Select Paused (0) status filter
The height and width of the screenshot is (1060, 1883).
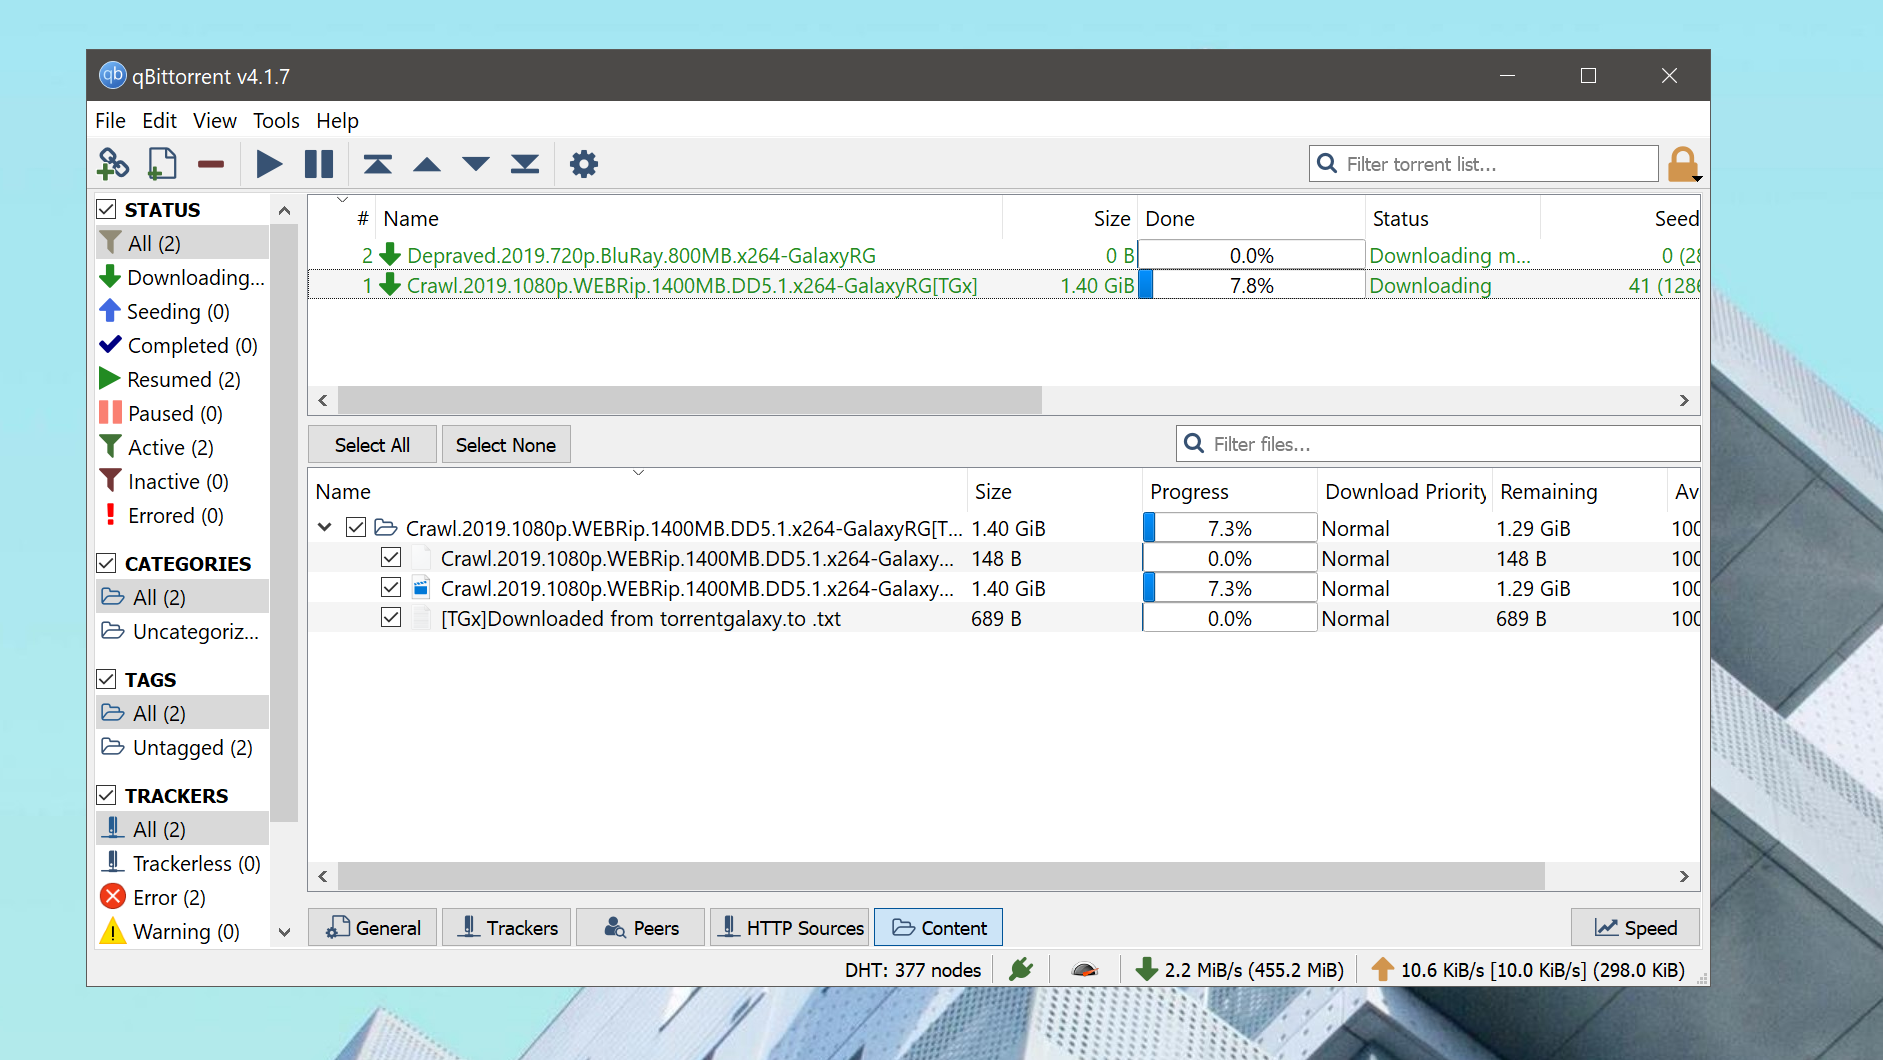click(x=182, y=413)
